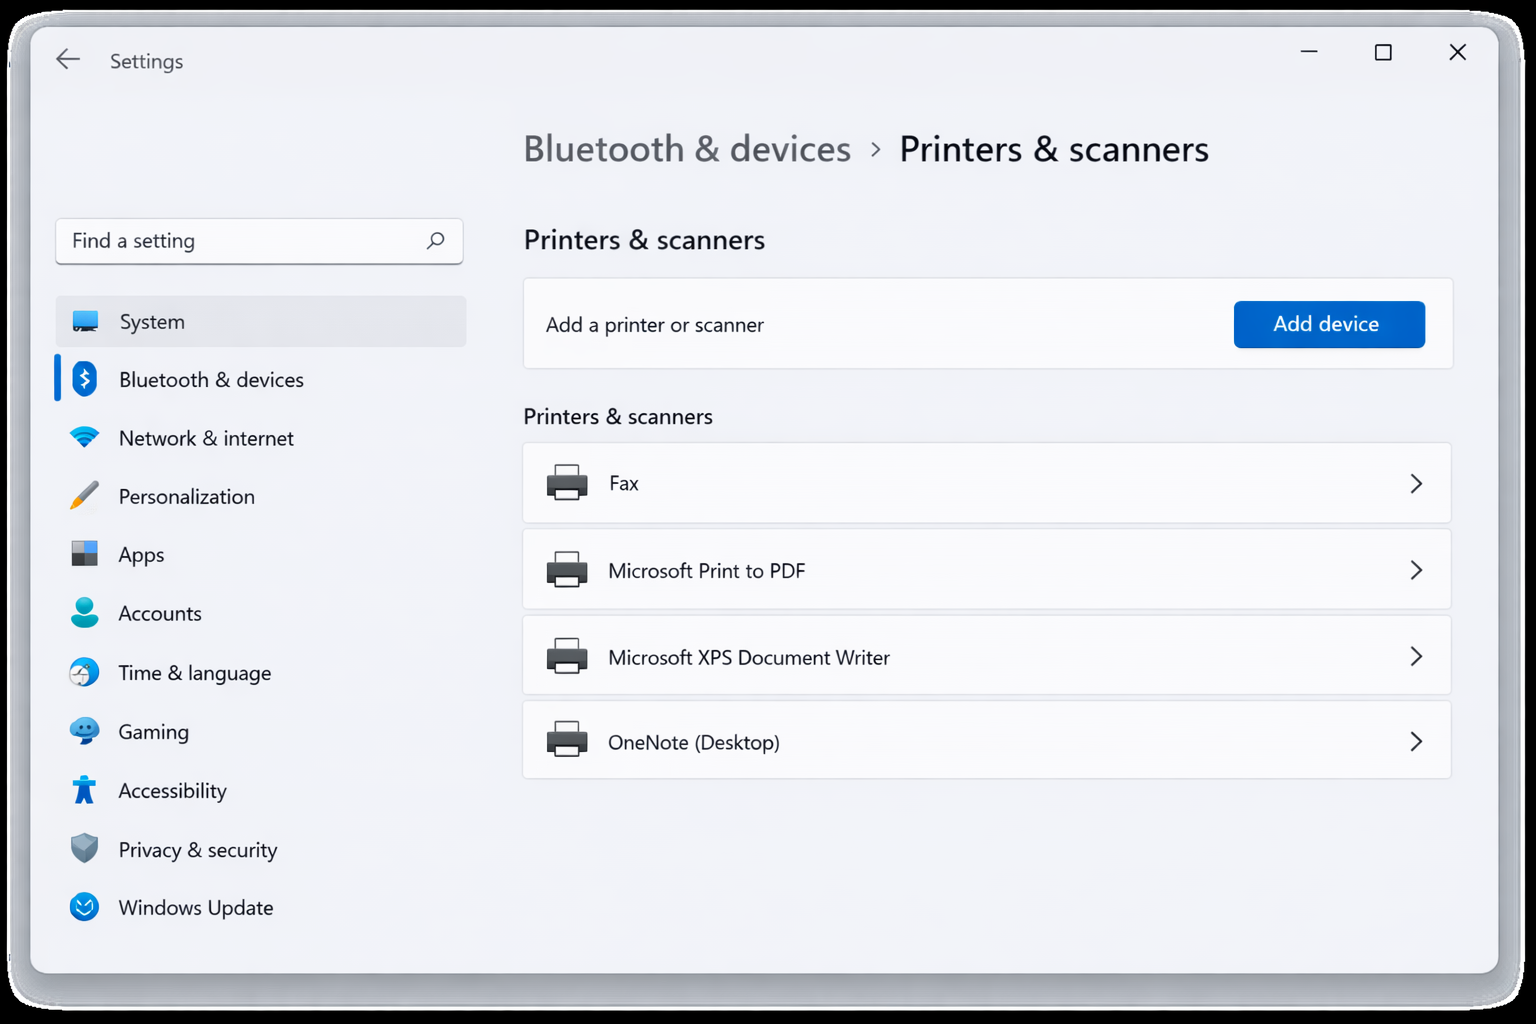
Task: Click the Windows Update icon
Action: pos(85,907)
